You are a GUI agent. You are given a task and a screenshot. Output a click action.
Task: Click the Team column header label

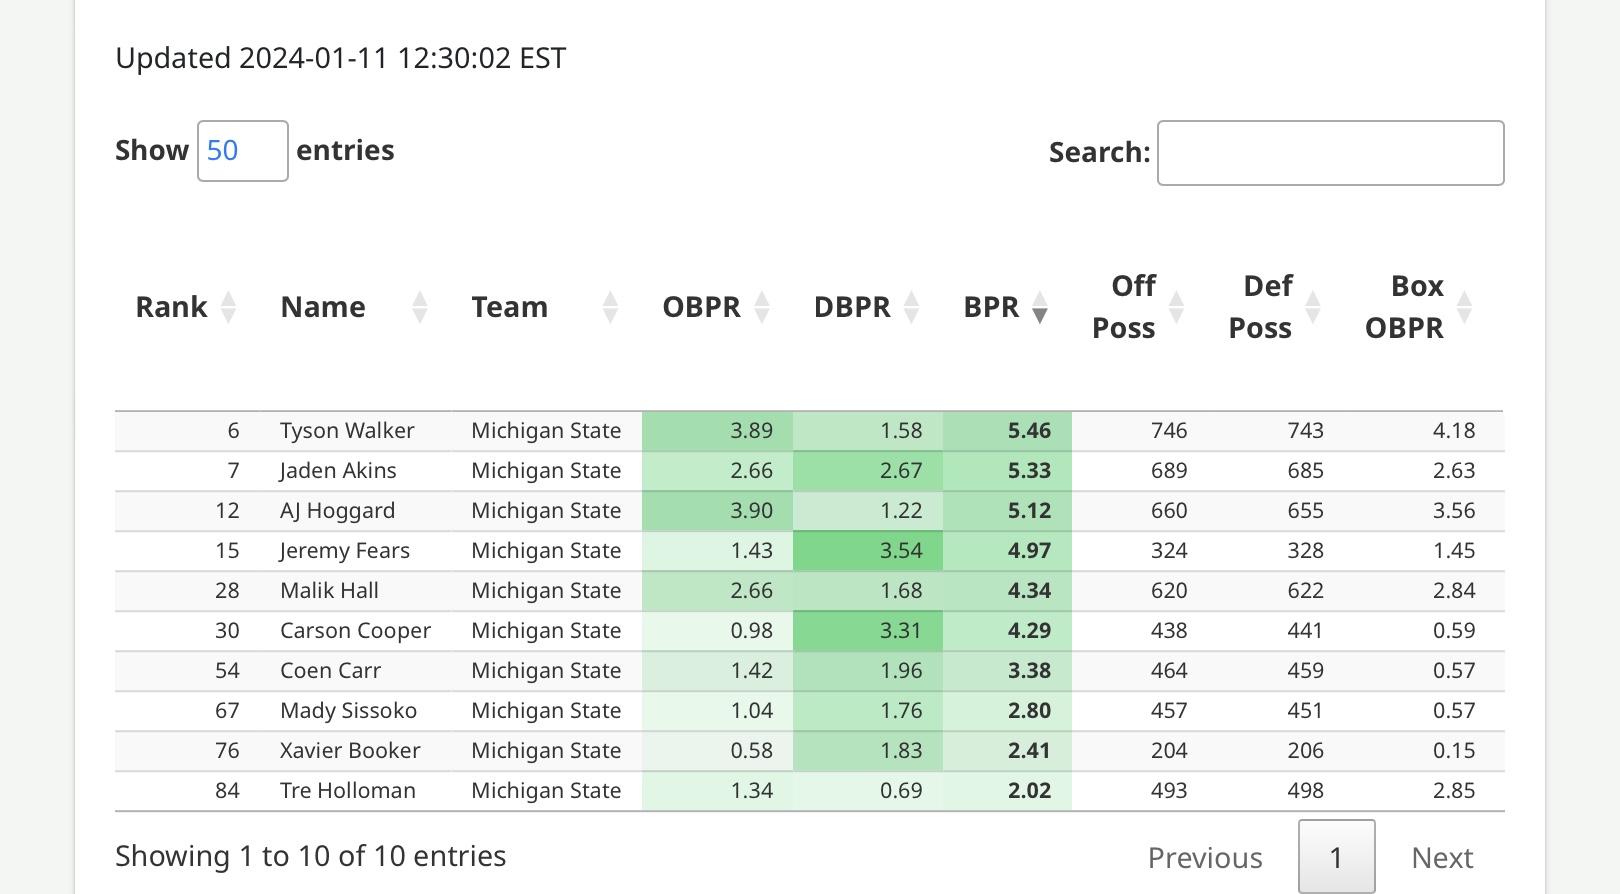[x=509, y=307]
